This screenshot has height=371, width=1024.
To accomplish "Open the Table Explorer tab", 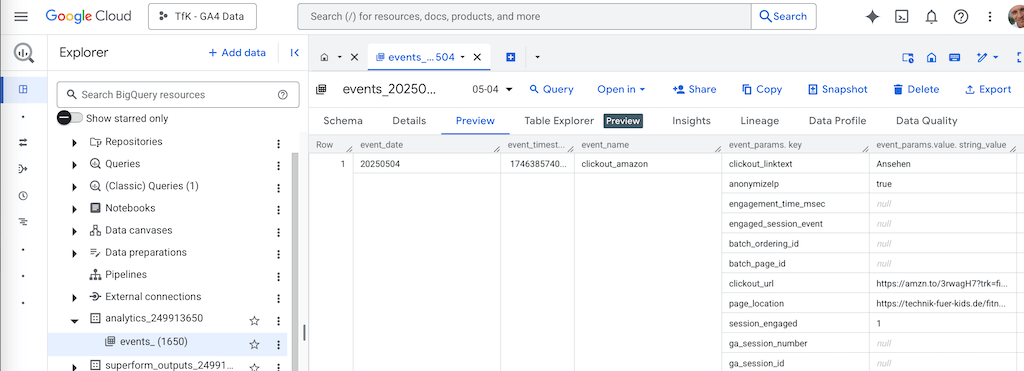I will coord(559,121).
